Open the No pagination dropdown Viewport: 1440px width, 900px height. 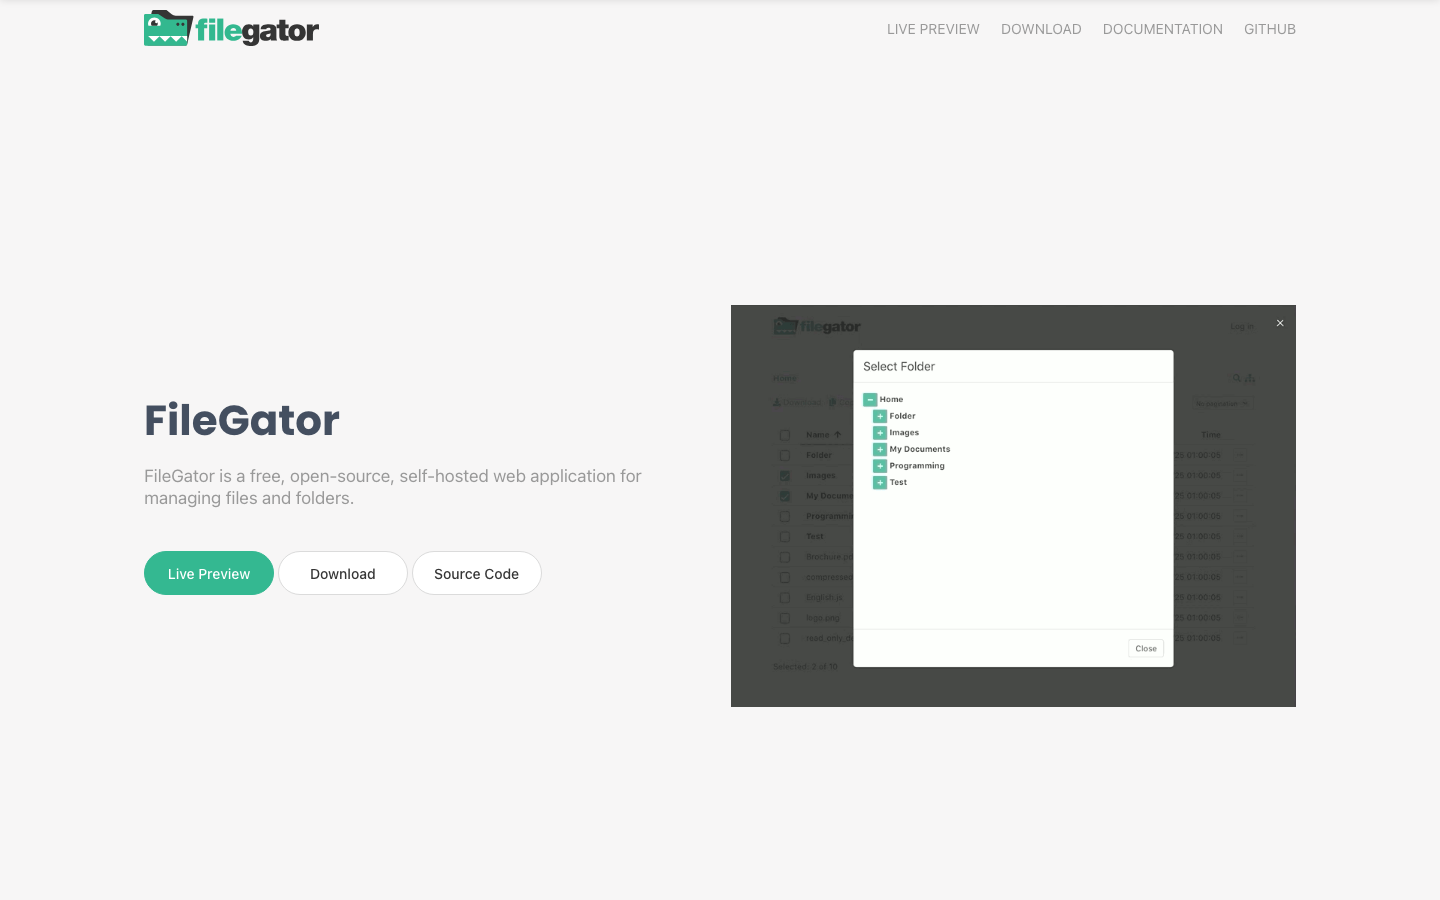[1221, 404]
